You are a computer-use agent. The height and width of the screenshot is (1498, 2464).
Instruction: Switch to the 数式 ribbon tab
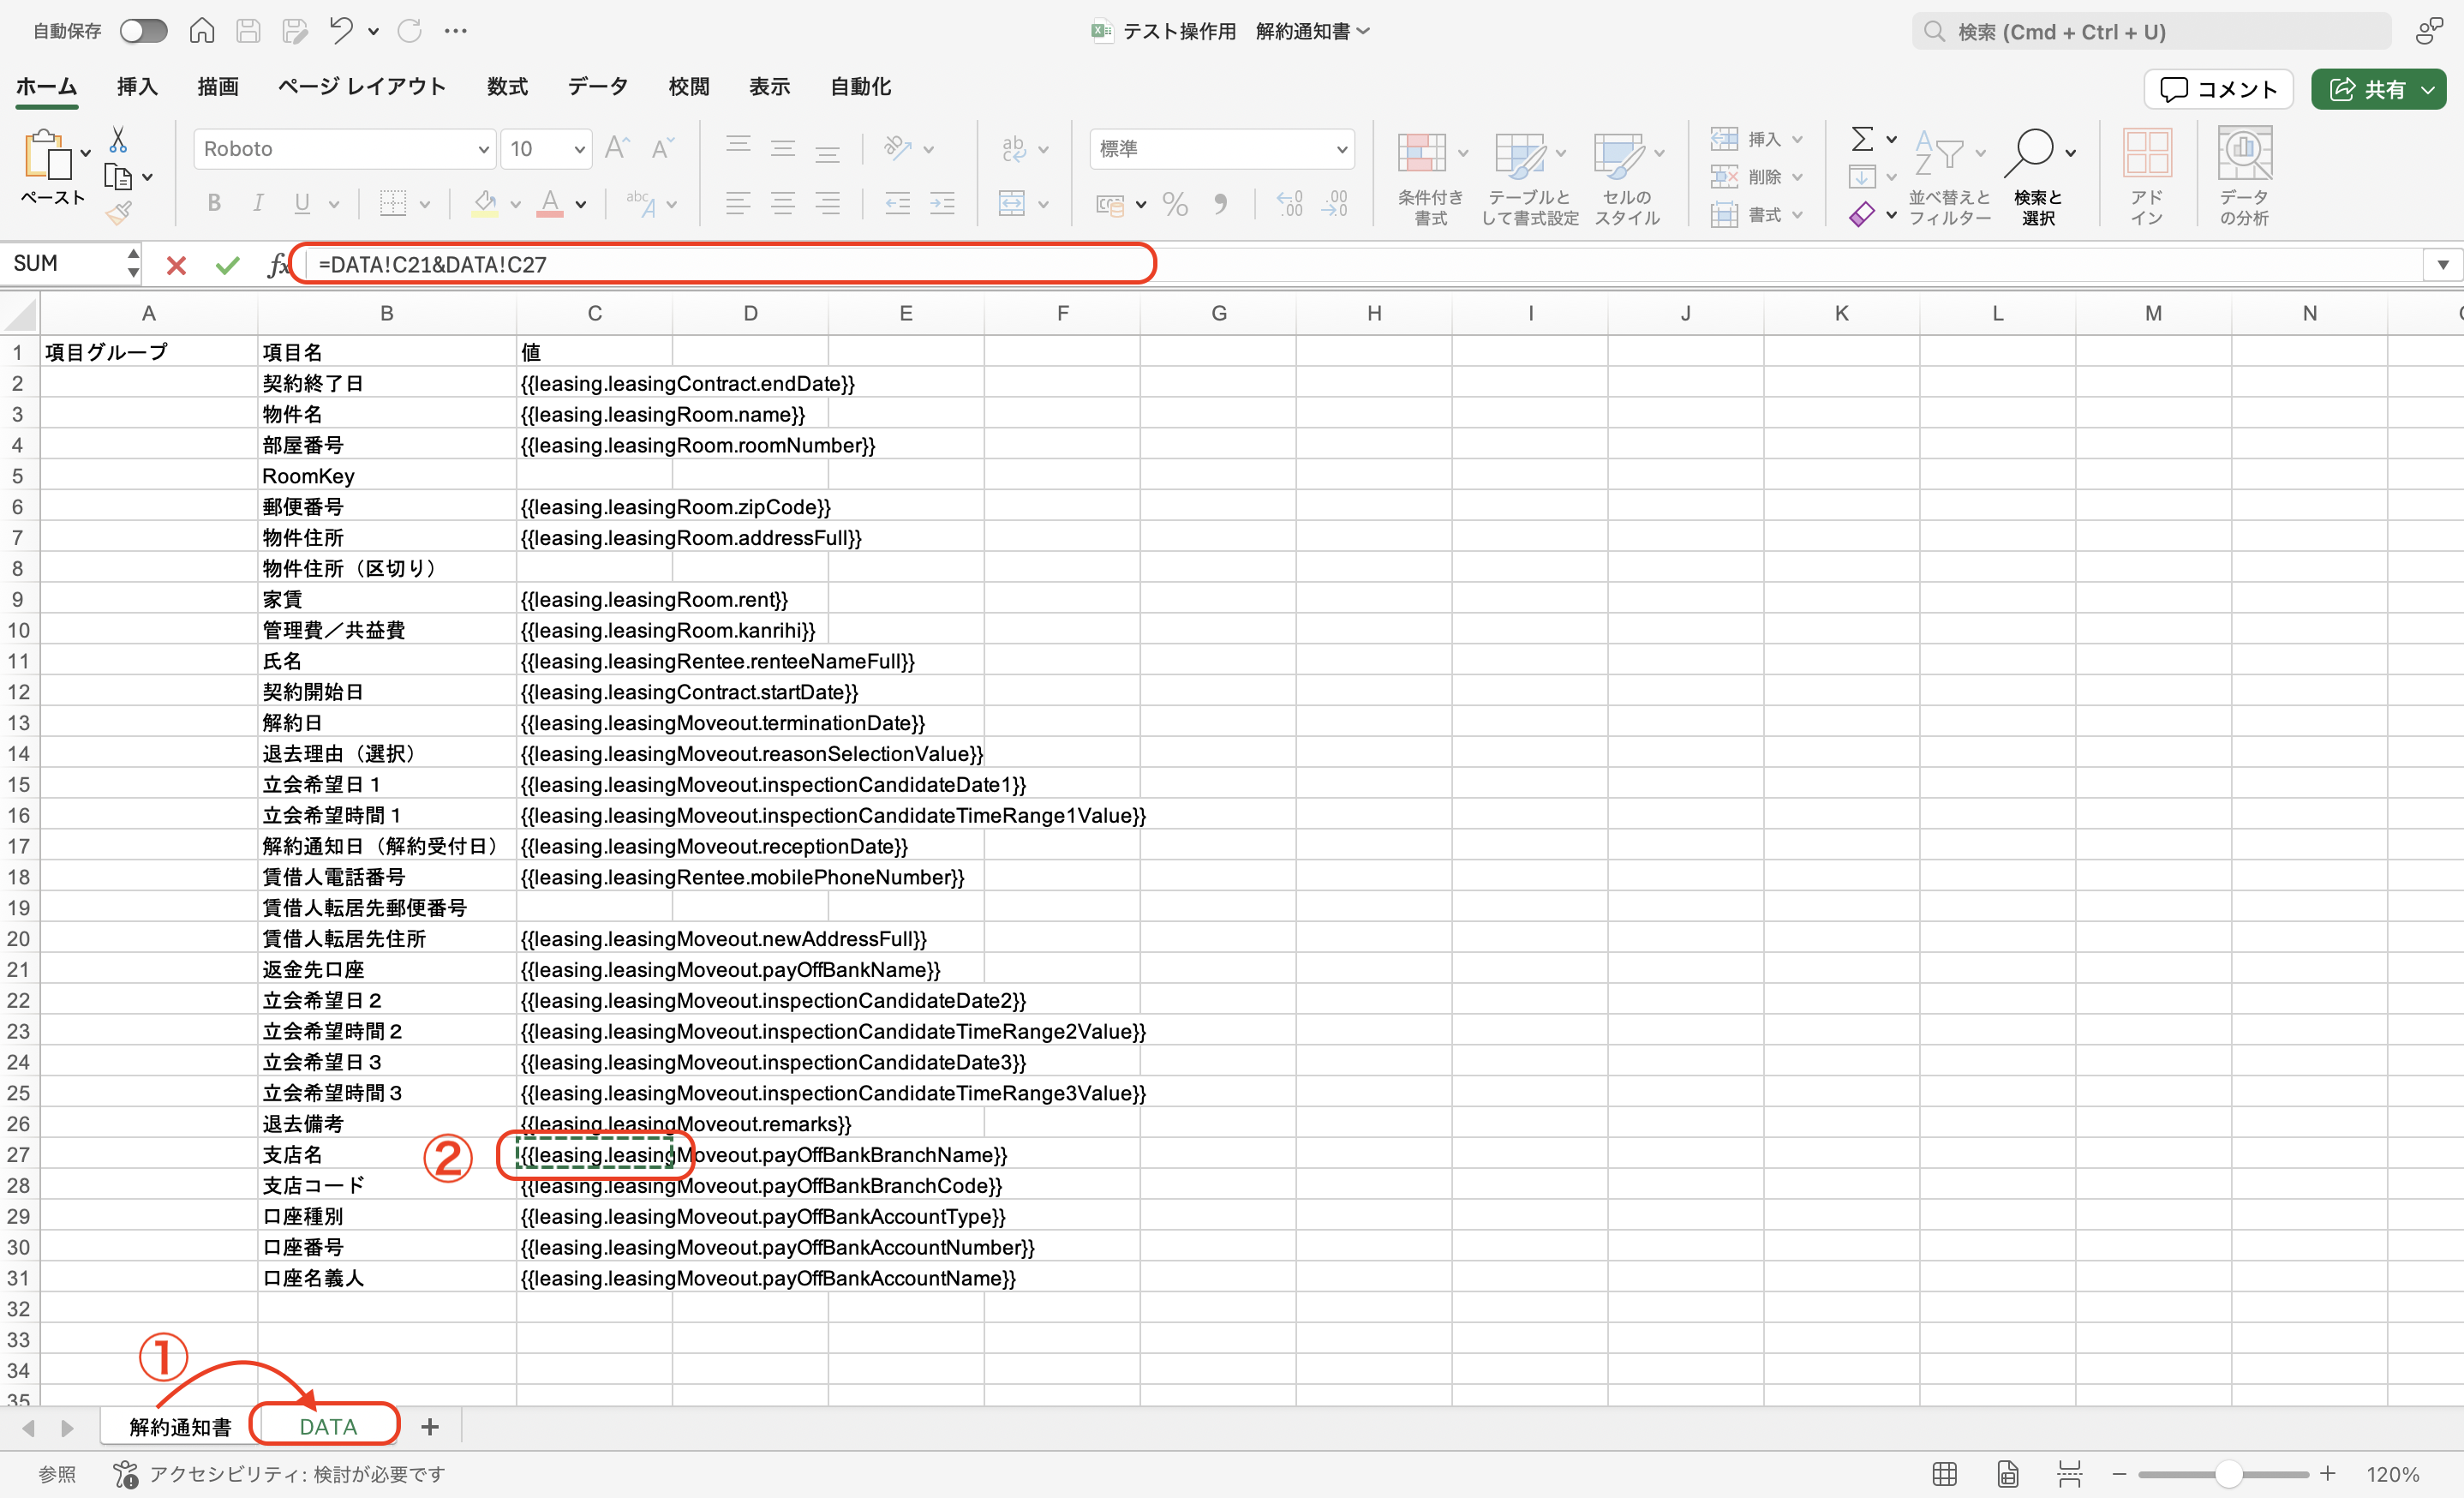click(x=507, y=87)
